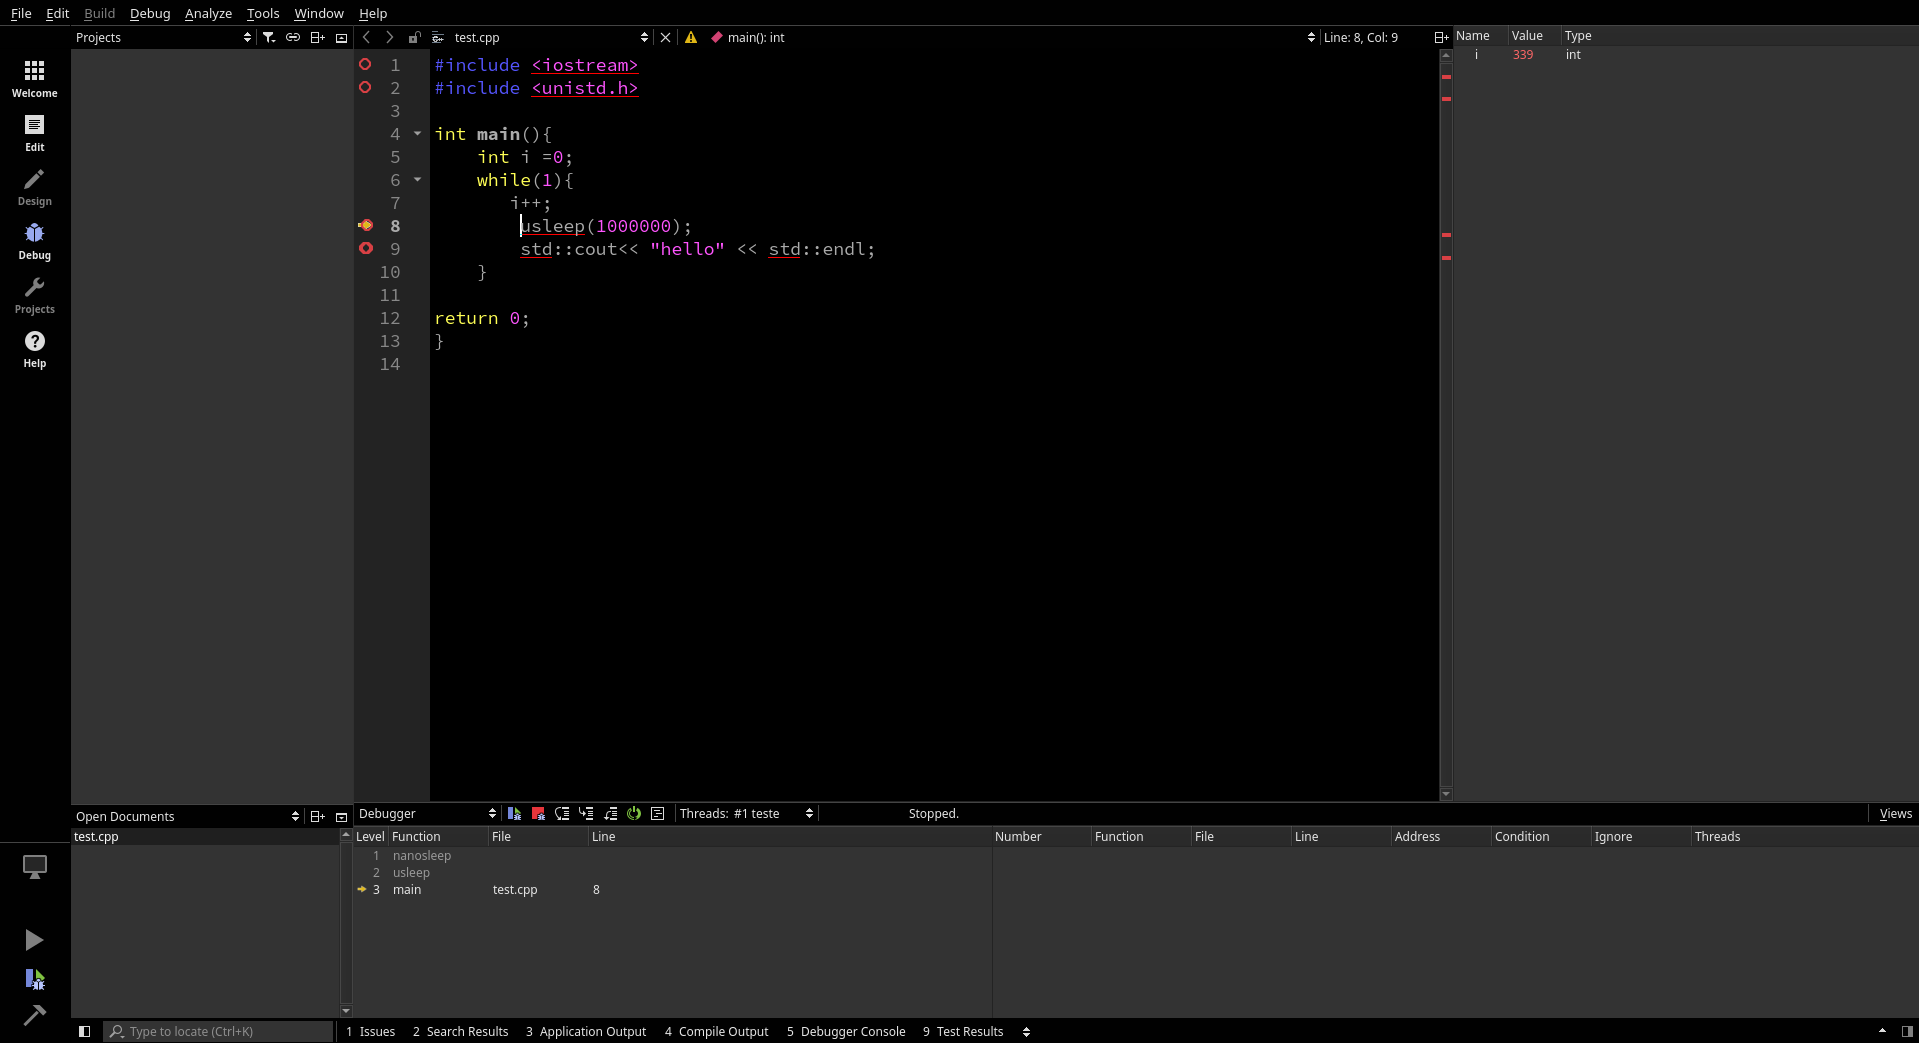Start debugging using the bug-play icon

[x=35, y=980]
